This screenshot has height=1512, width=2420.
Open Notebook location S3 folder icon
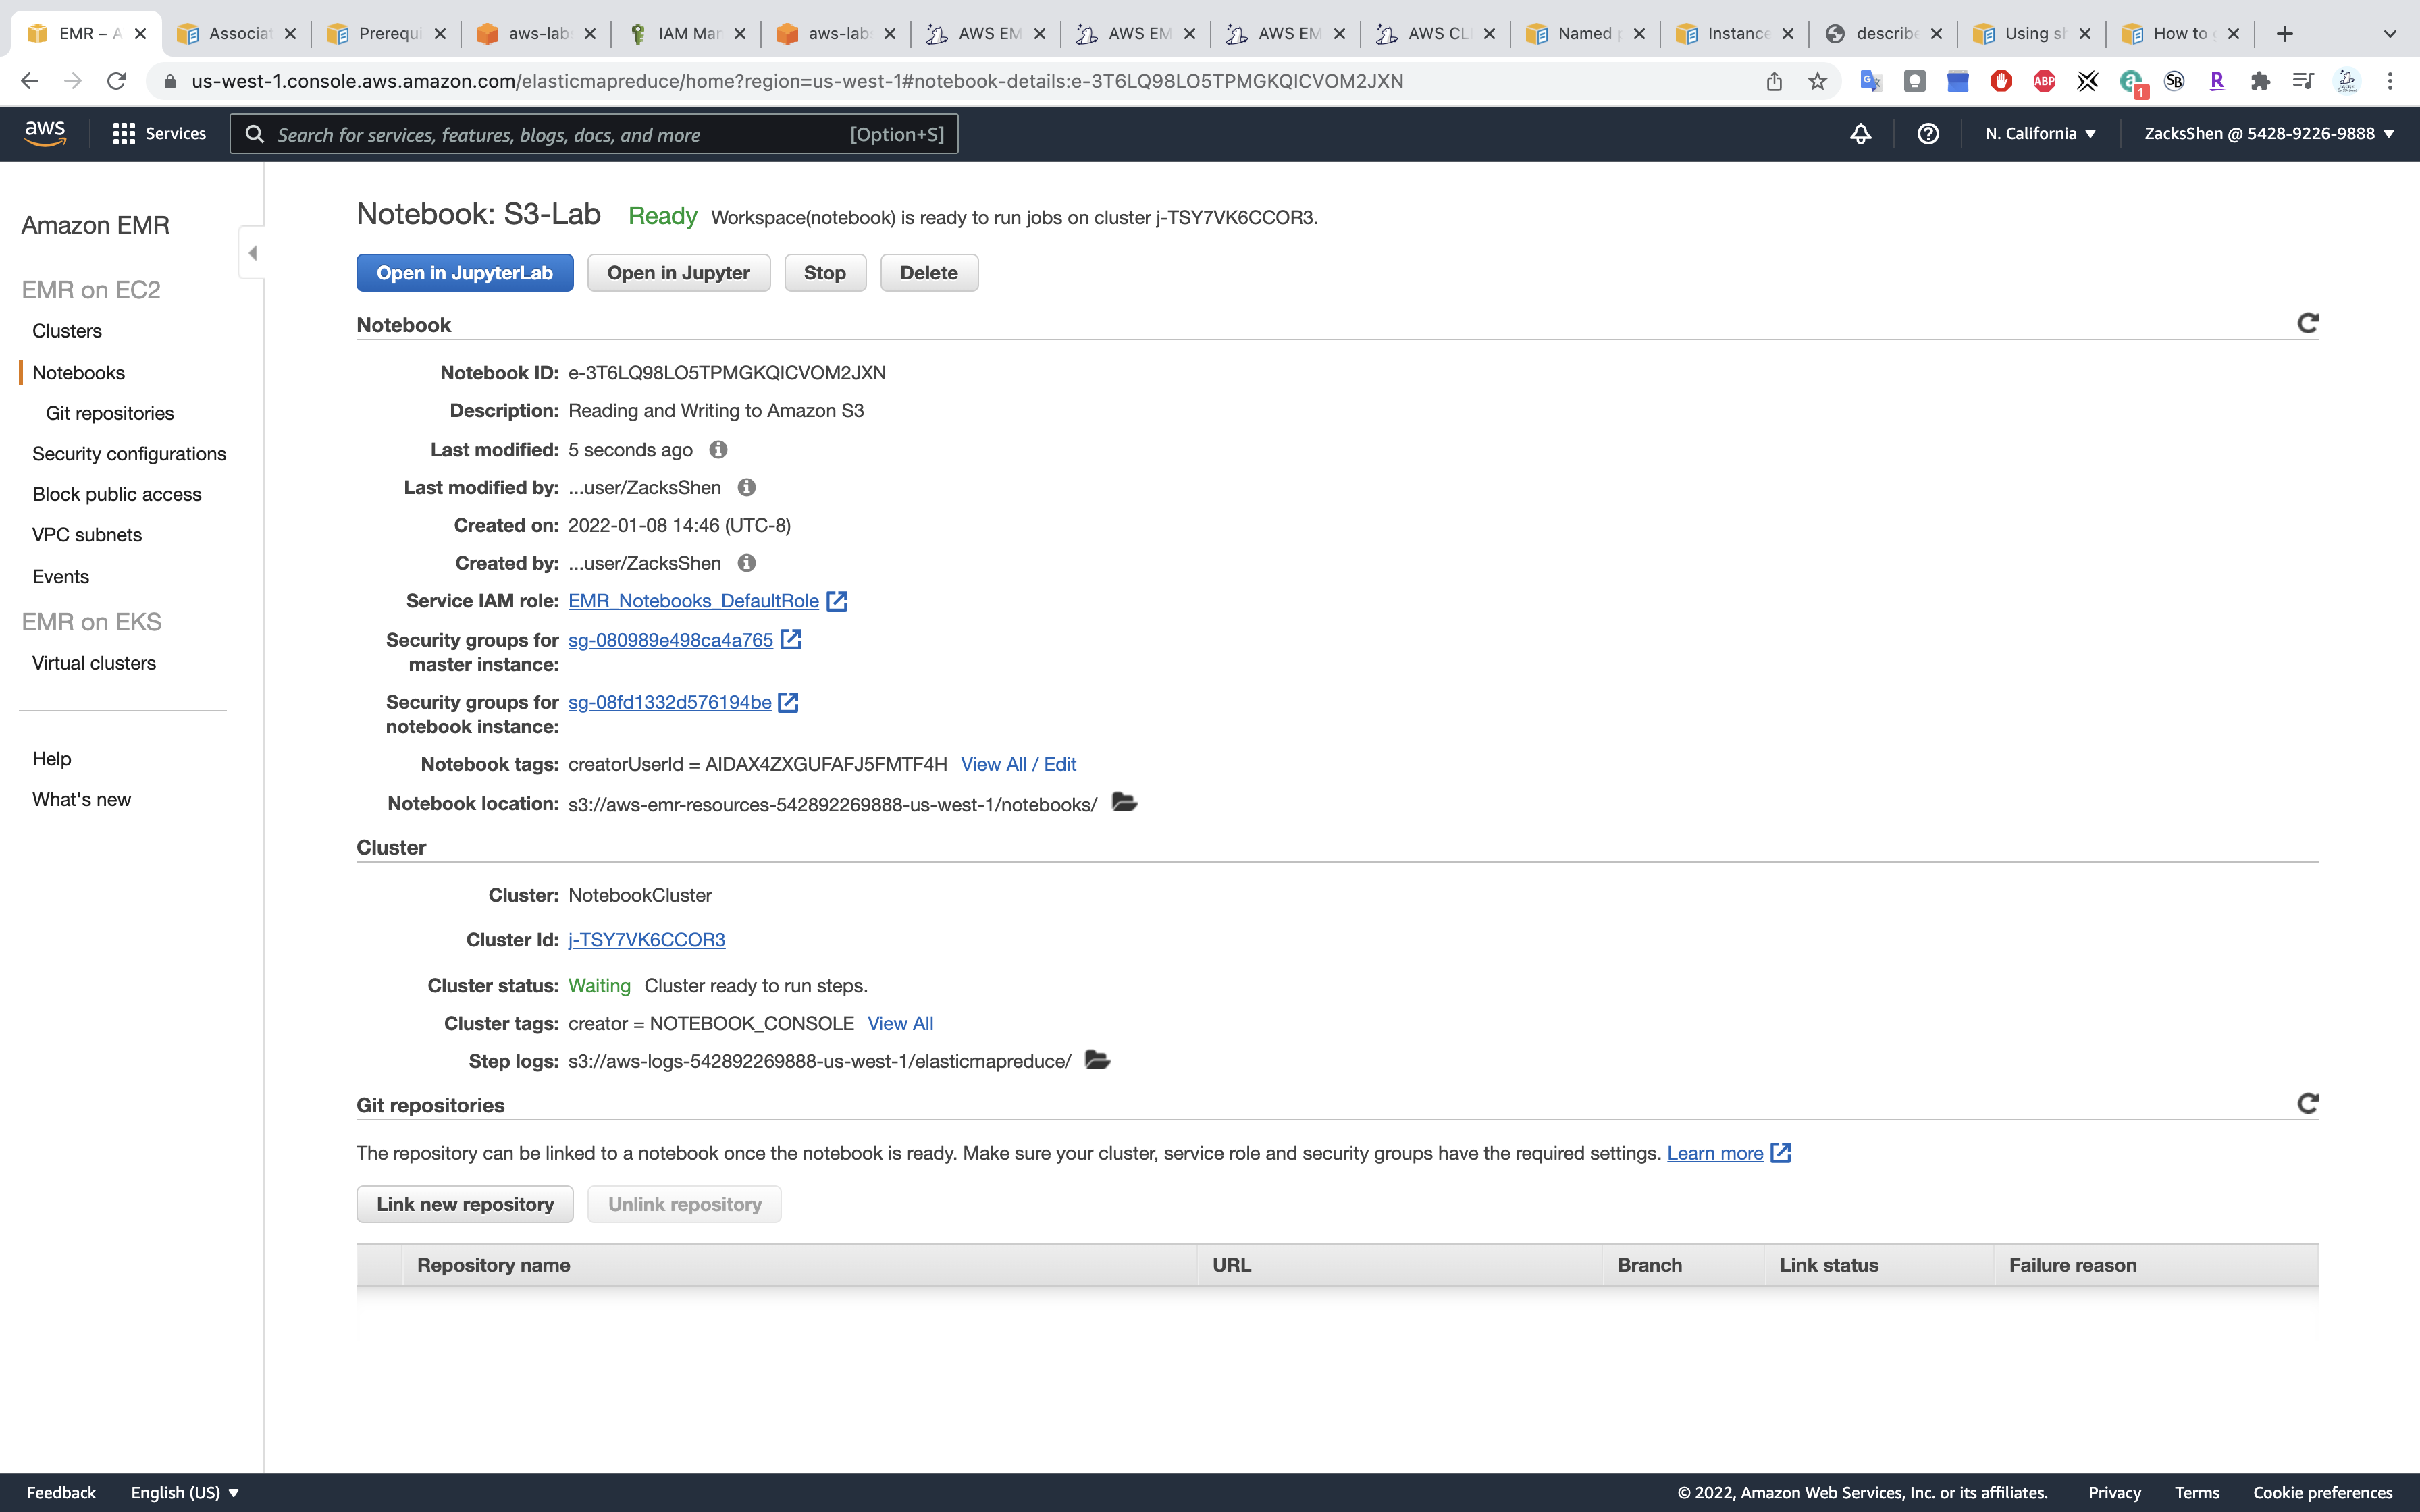coord(1124,803)
